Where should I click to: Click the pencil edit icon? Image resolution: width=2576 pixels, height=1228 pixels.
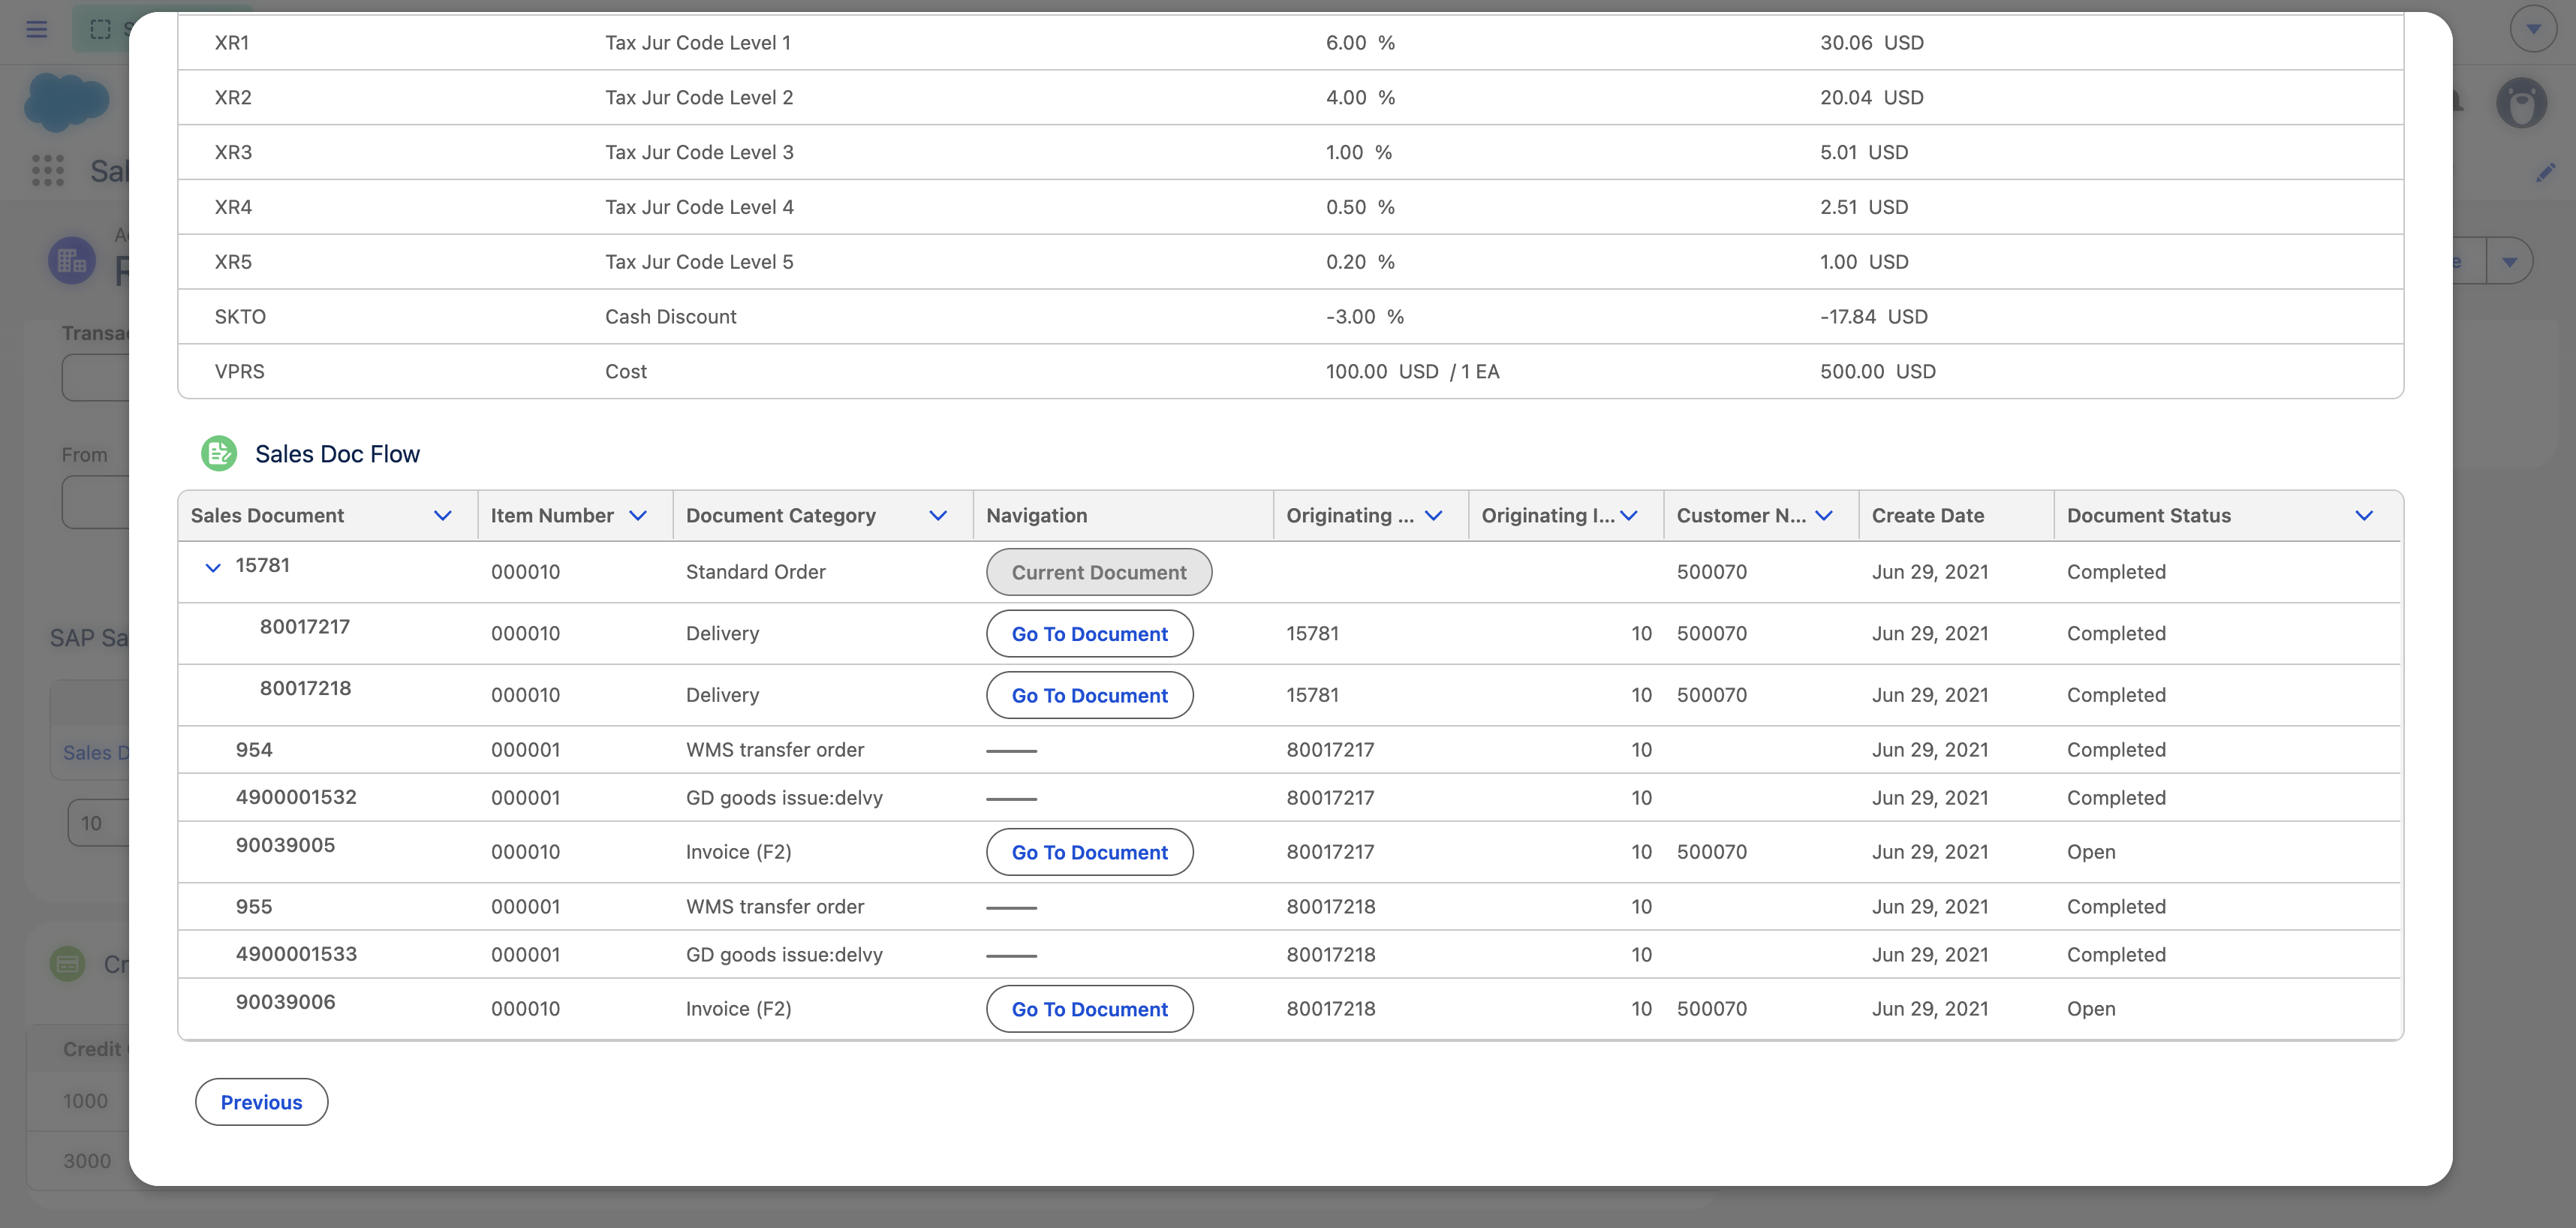pos(2545,173)
